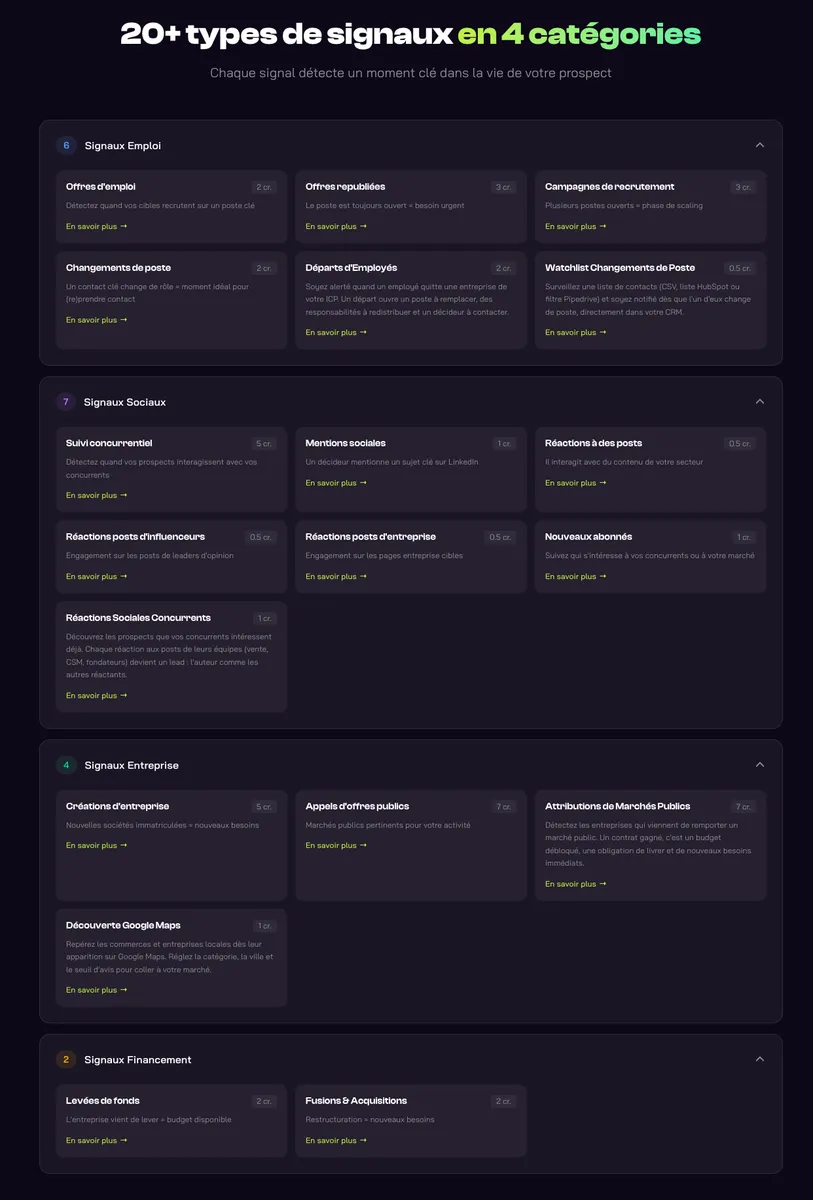Click the 0.5 cr. badge on Watchlist Changements de Poste

pos(740,268)
